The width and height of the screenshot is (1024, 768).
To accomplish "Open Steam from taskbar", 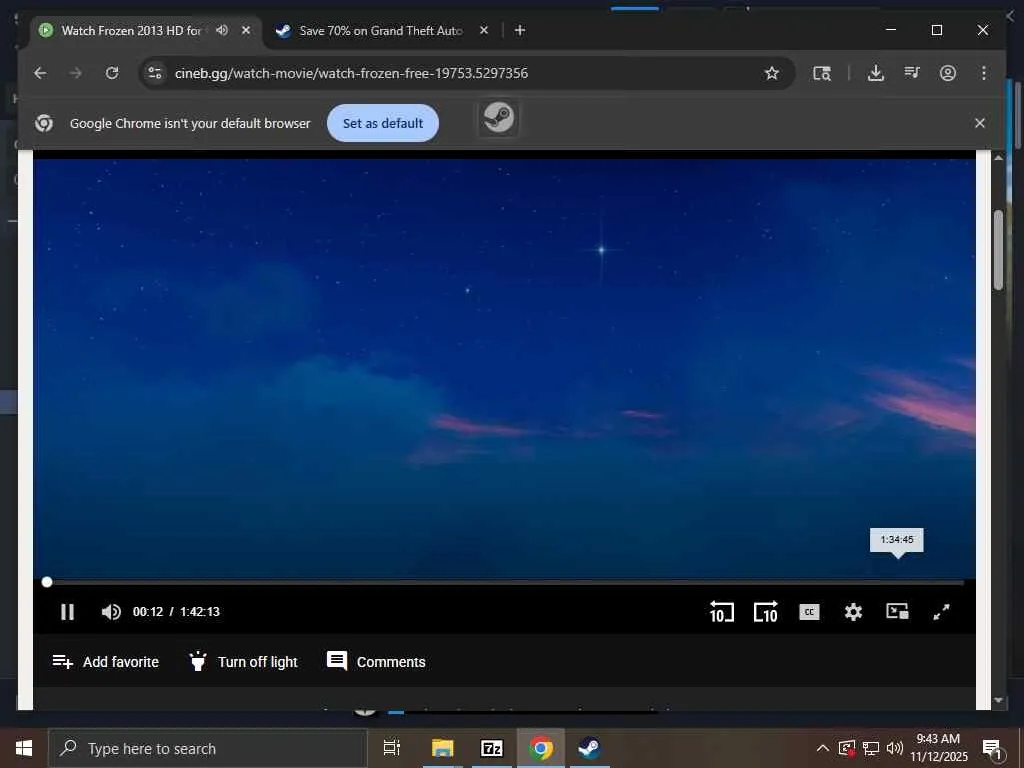I will (x=590, y=748).
